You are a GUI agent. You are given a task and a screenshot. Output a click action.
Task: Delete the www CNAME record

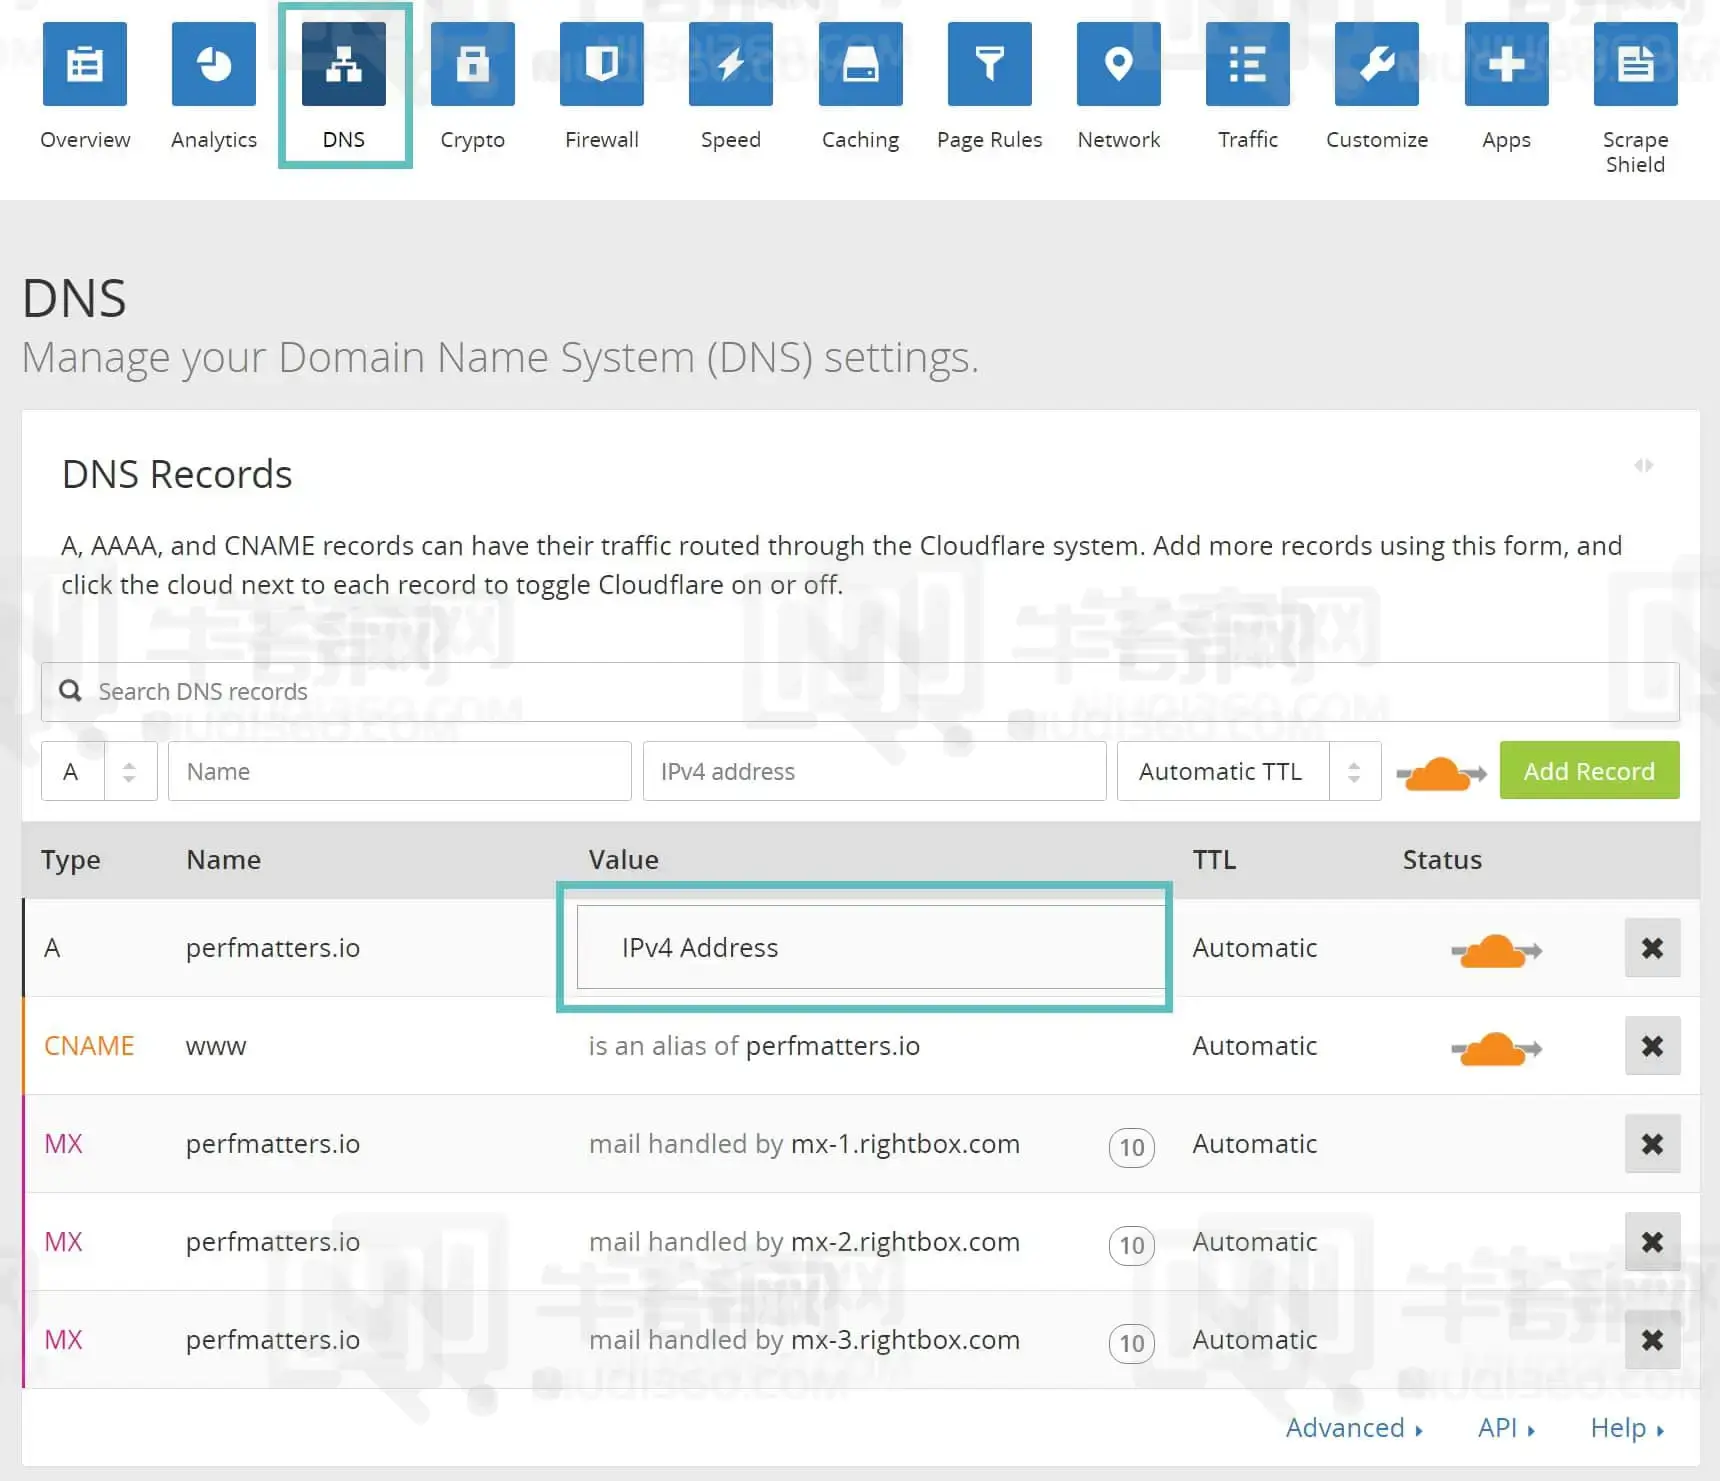point(1653,1046)
